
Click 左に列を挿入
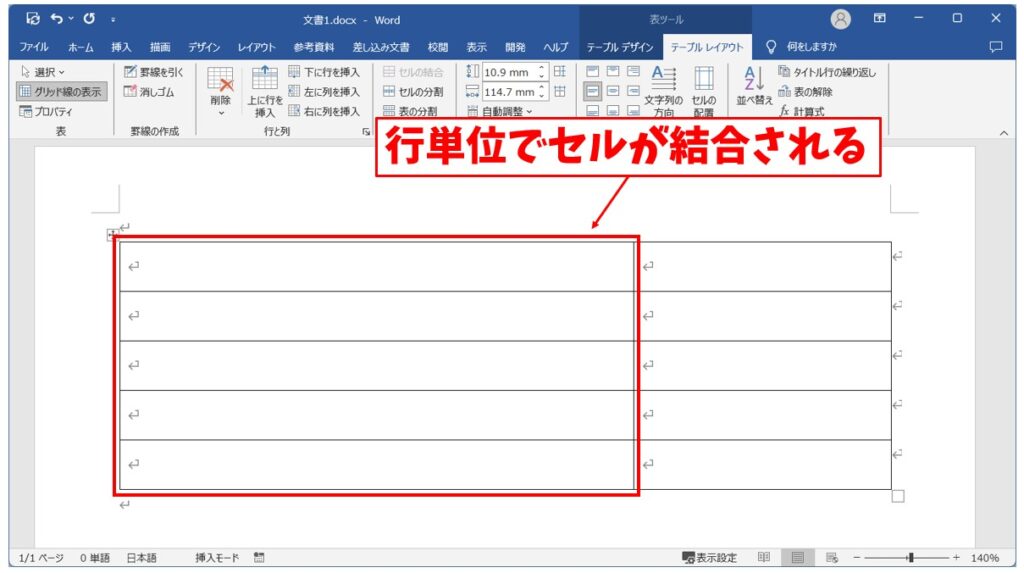coord(325,92)
